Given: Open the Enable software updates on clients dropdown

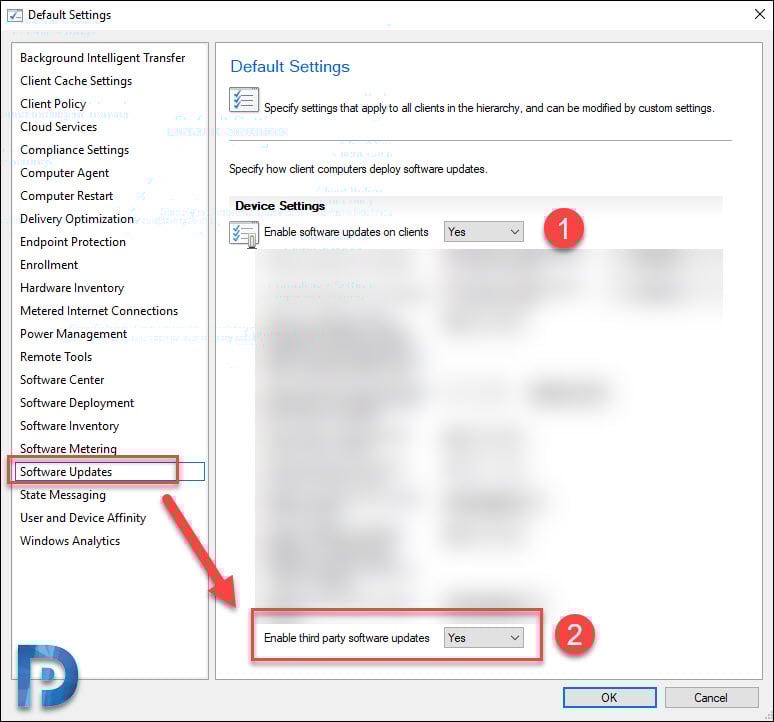Looking at the screenshot, I should (x=484, y=231).
